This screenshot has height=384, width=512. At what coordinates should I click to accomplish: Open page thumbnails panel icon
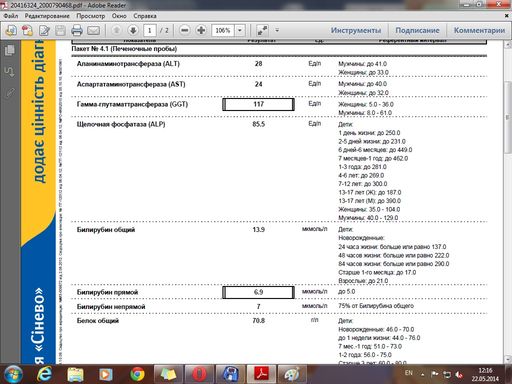coord(10,50)
